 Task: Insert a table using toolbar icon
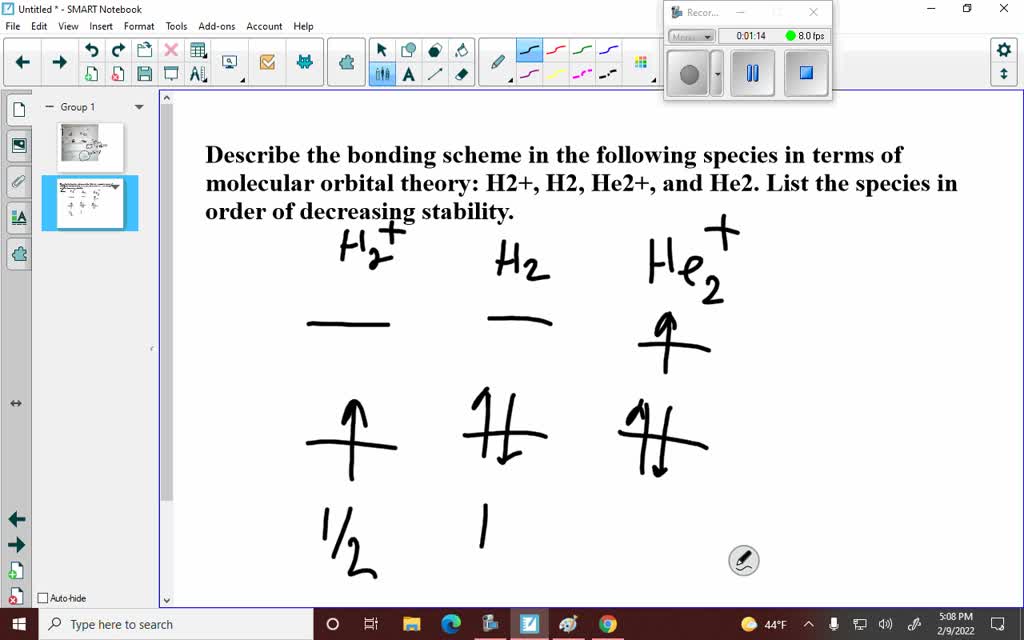pos(197,49)
